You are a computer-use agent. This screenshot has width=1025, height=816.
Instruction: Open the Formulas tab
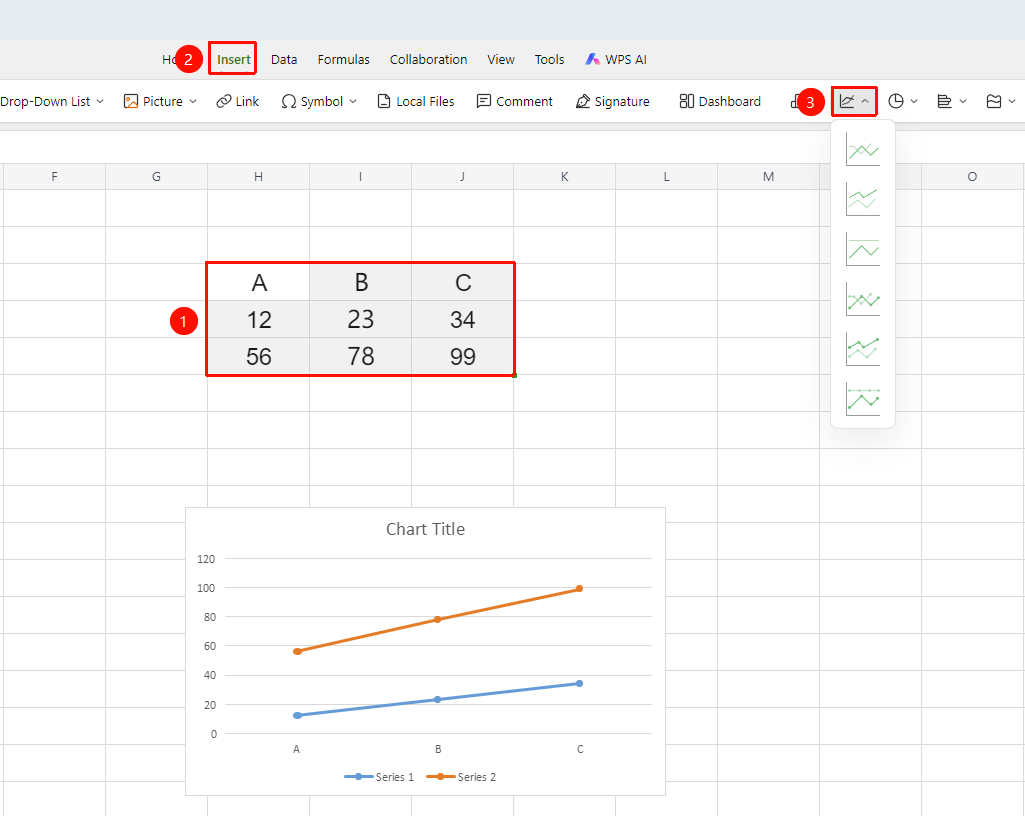344,60
